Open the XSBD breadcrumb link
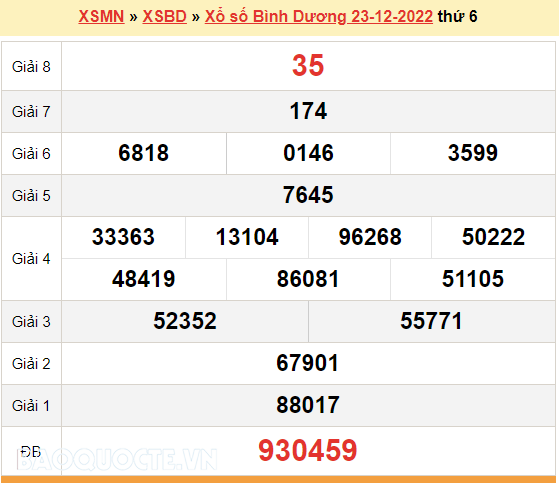The width and height of the screenshot is (559, 483). pyautogui.click(x=164, y=16)
